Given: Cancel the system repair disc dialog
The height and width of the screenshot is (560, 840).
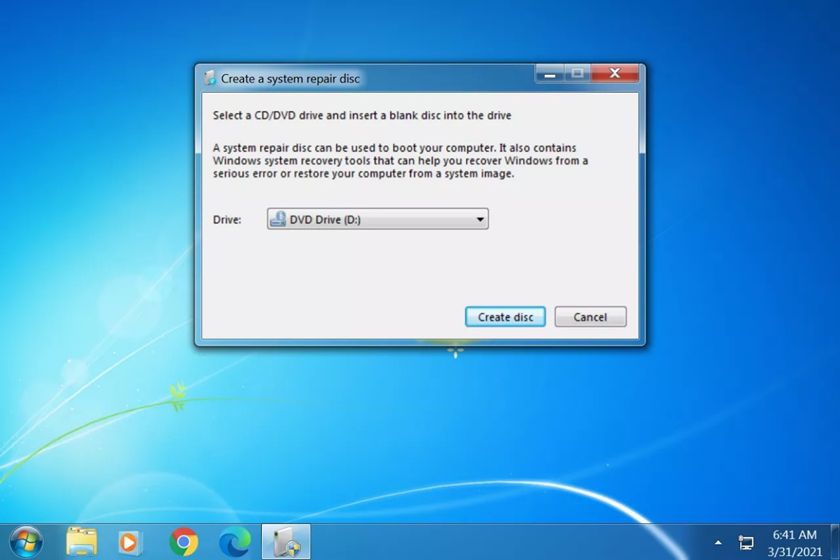Looking at the screenshot, I should (590, 317).
